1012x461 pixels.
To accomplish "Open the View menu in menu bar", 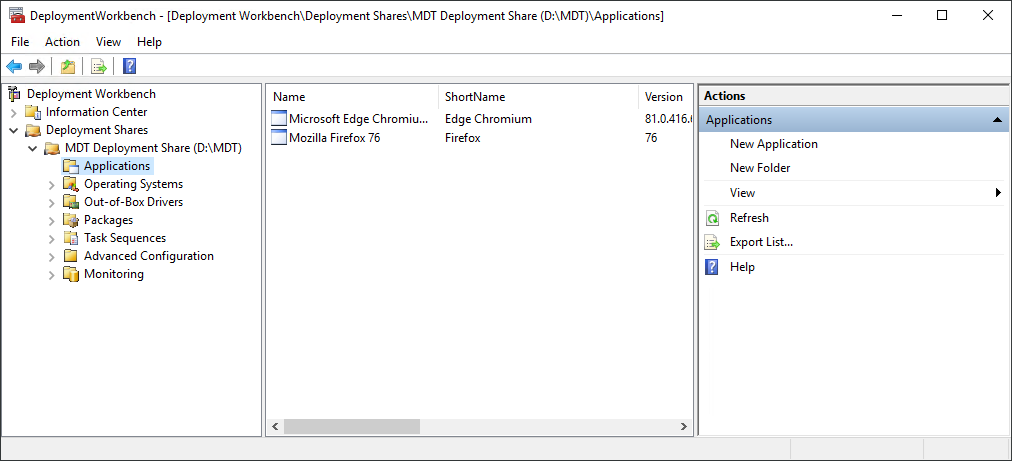I will (x=108, y=42).
